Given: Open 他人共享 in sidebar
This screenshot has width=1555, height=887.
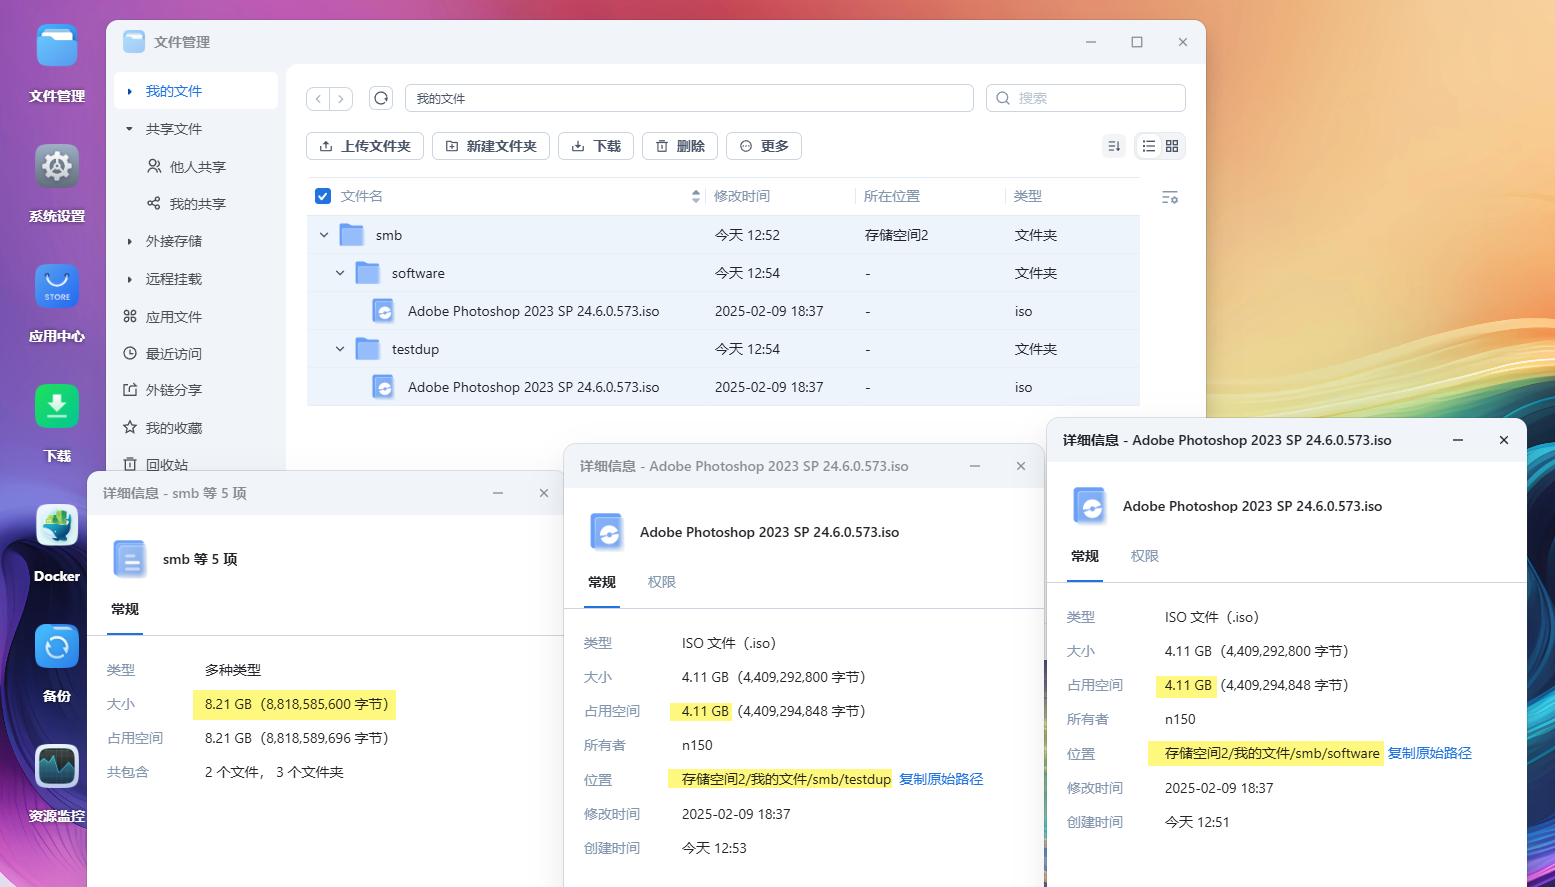Looking at the screenshot, I should coord(198,167).
